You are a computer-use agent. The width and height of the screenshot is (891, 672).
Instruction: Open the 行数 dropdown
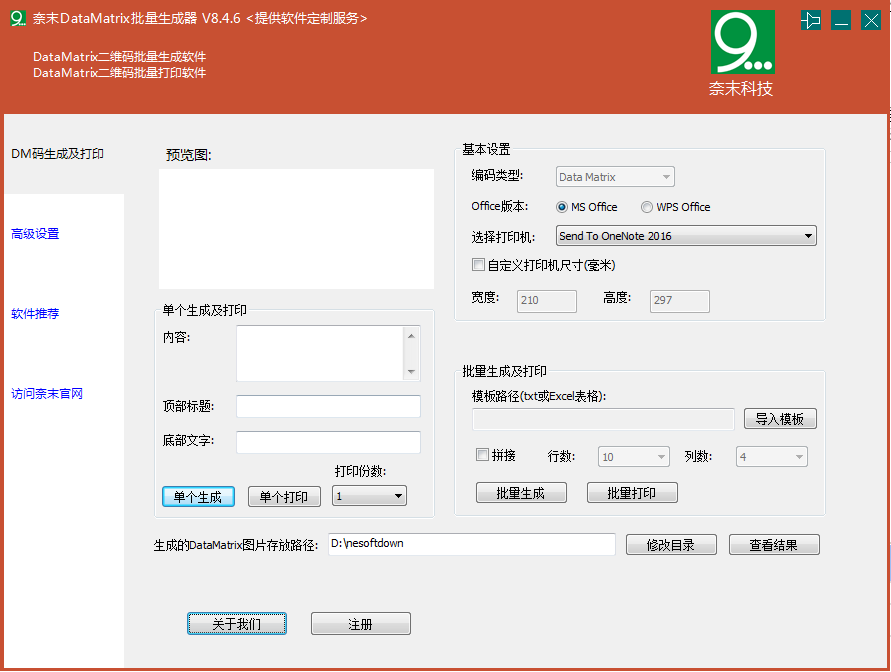pyautogui.click(x=634, y=457)
